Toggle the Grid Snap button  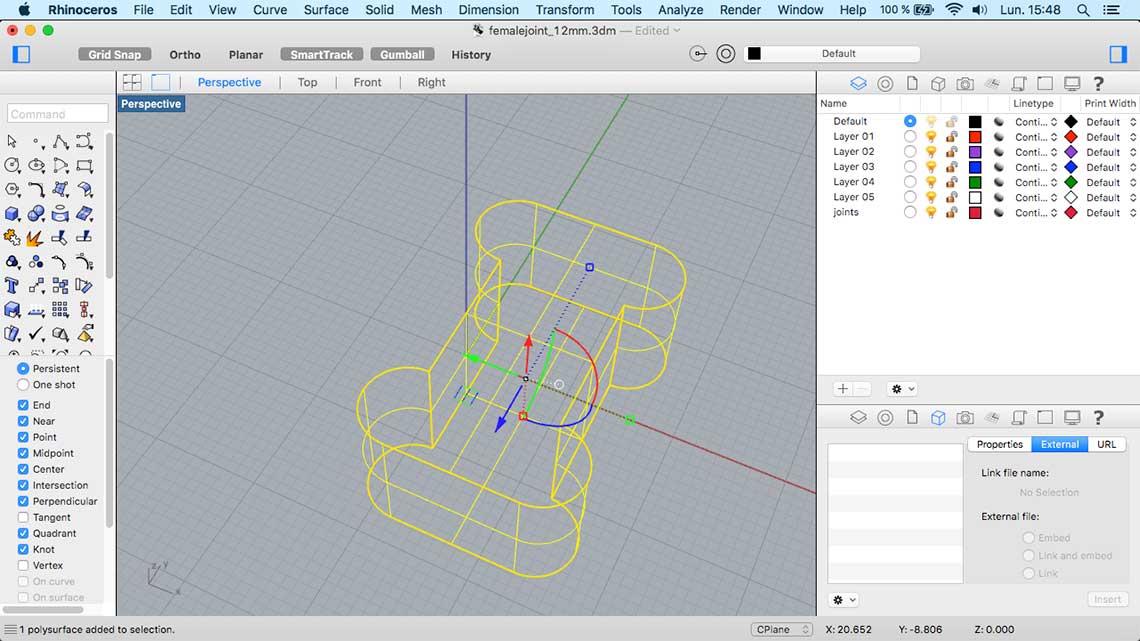pyautogui.click(x=115, y=55)
